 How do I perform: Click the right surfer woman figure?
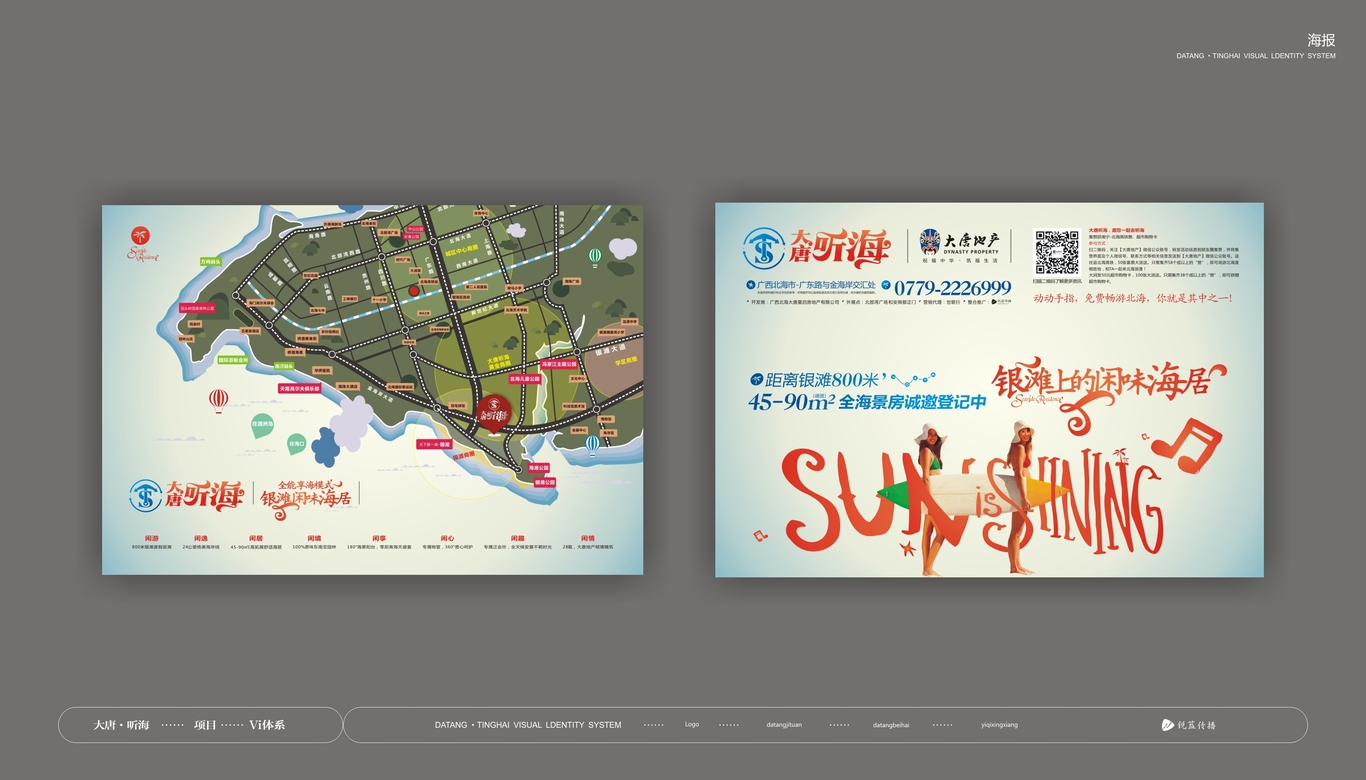tap(1021, 496)
